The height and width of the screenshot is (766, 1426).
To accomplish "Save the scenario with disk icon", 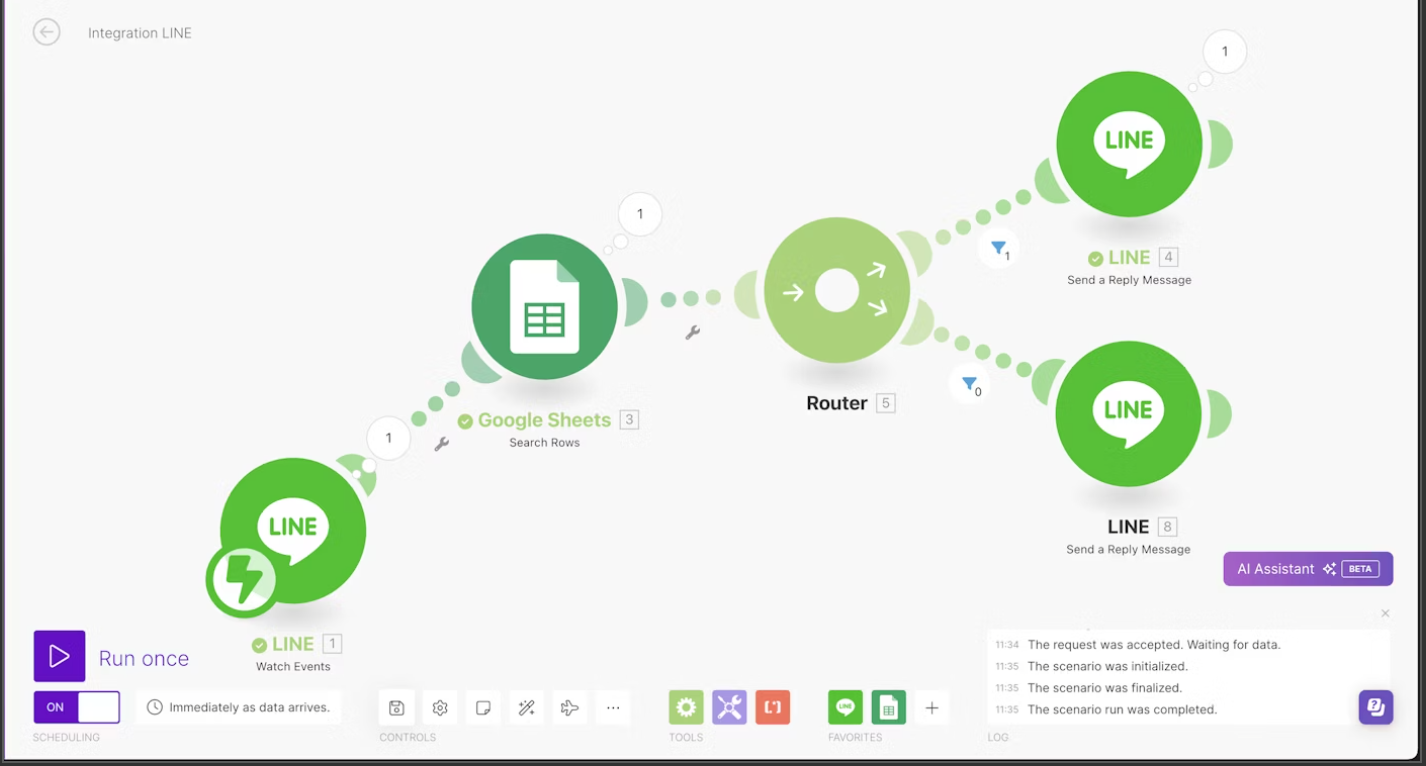I will pyautogui.click(x=397, y=708).
